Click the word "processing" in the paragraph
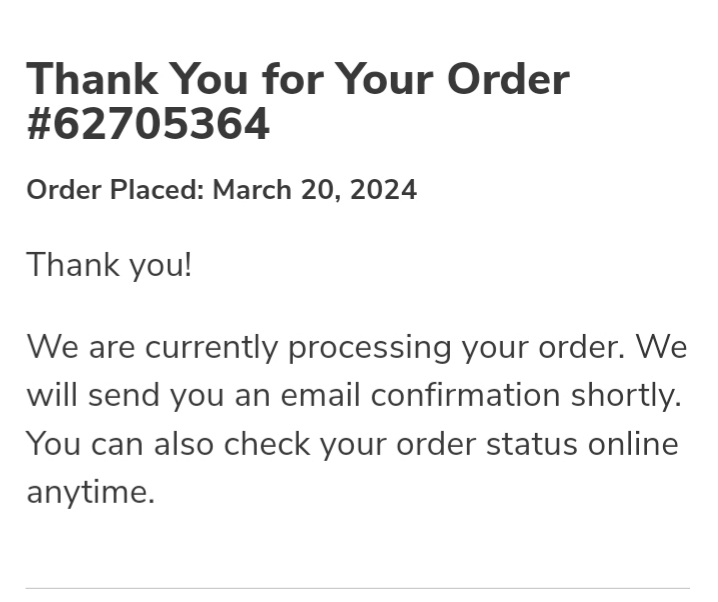 (370, 348)
